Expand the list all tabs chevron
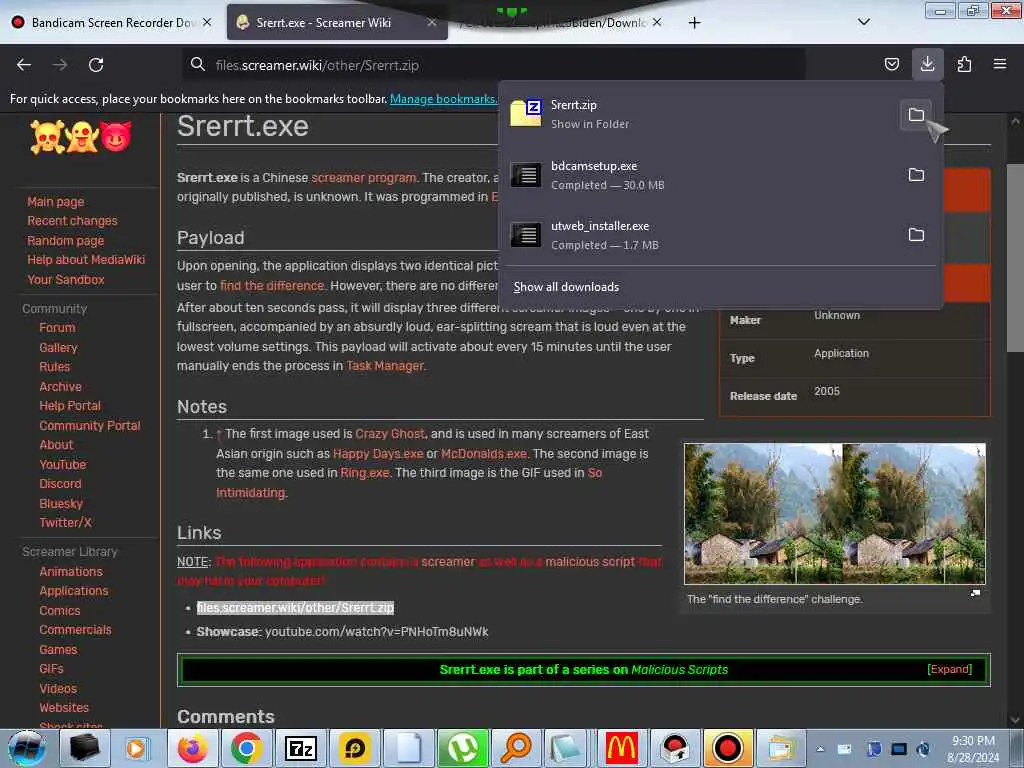The width and height of the screenshot is (1024, 768). coord(863,22)
